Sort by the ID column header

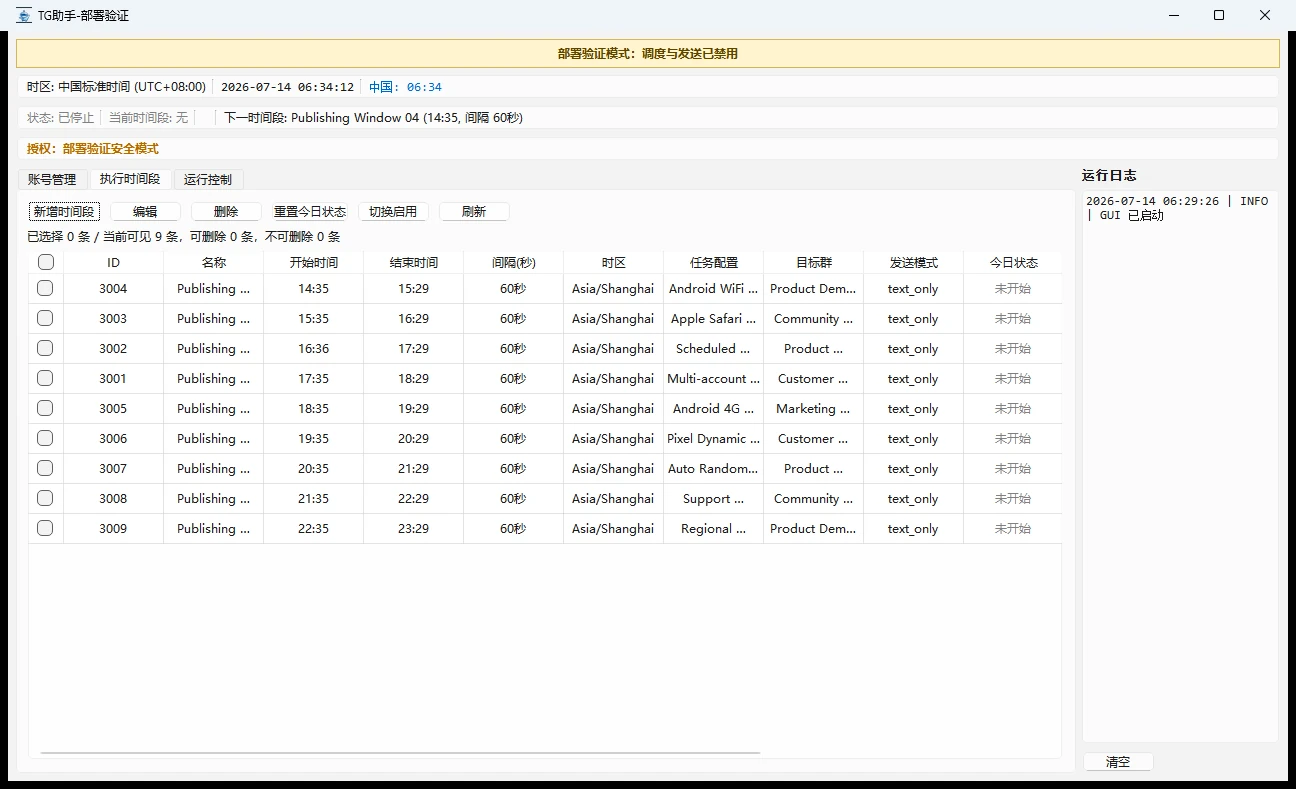[113, 262]
